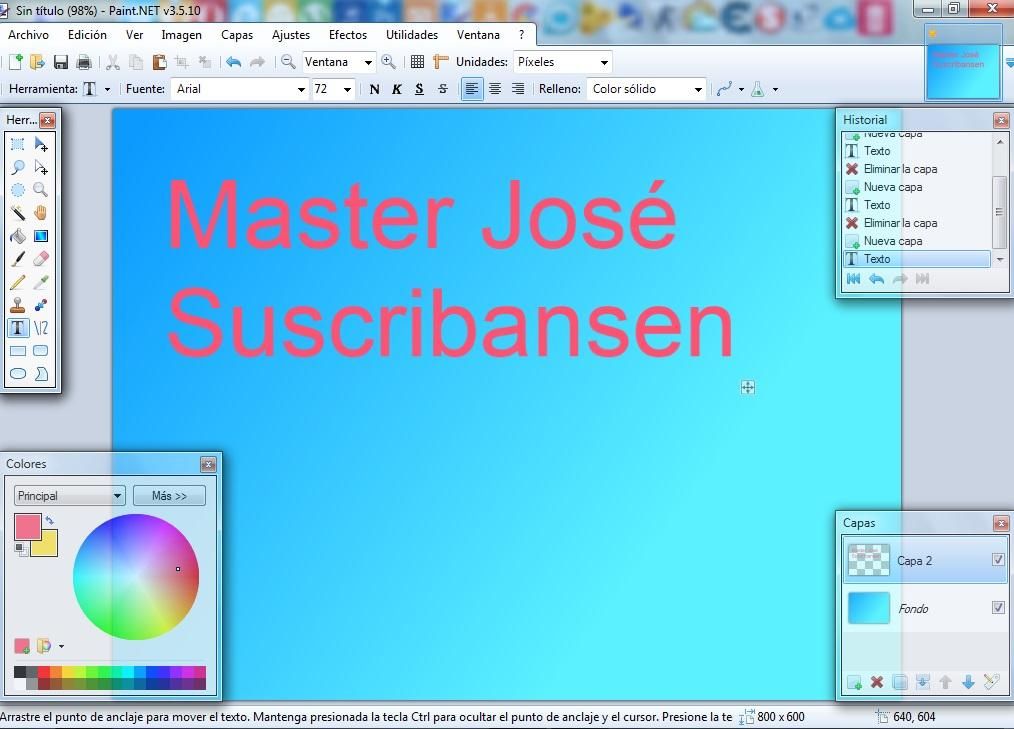Pick the Paint Bucket tool

click(18, 237)
